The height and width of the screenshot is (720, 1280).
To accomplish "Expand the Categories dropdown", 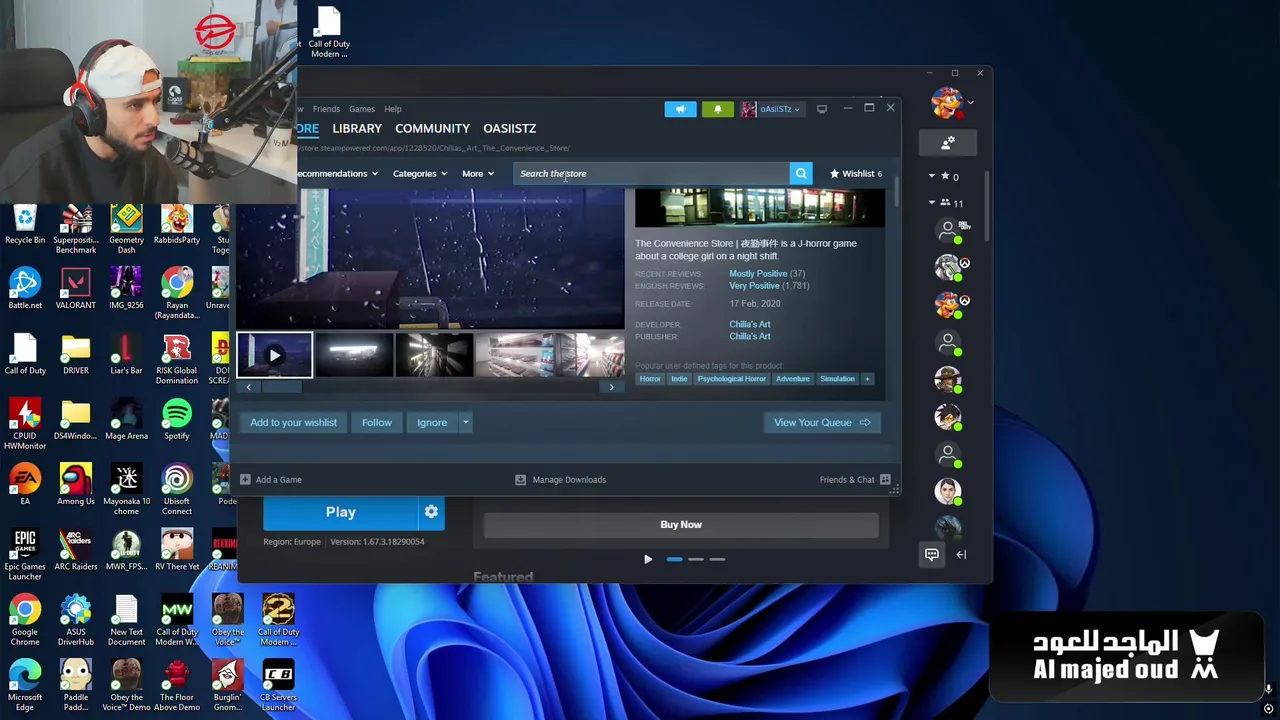I will click(419, 174).
